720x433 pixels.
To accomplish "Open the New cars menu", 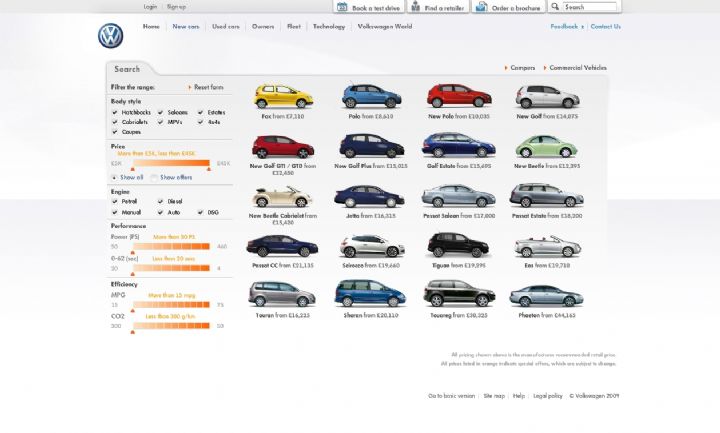I will [x=186, y=27].
